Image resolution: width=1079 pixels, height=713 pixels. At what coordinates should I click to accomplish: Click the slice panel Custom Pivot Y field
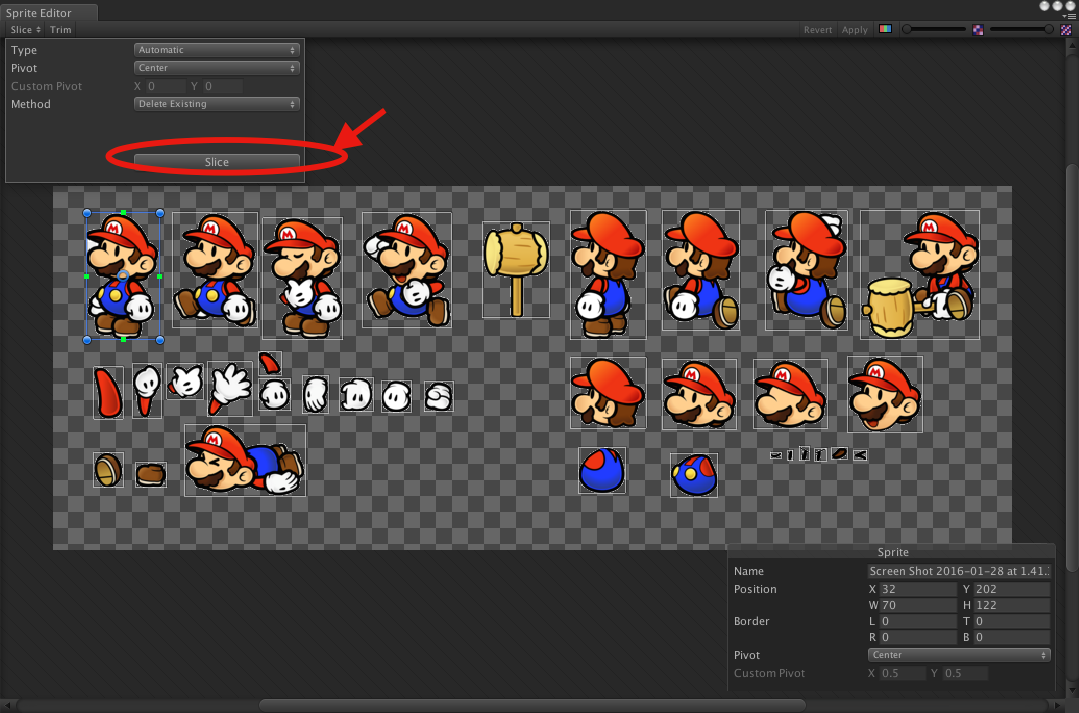click(223, 86)
